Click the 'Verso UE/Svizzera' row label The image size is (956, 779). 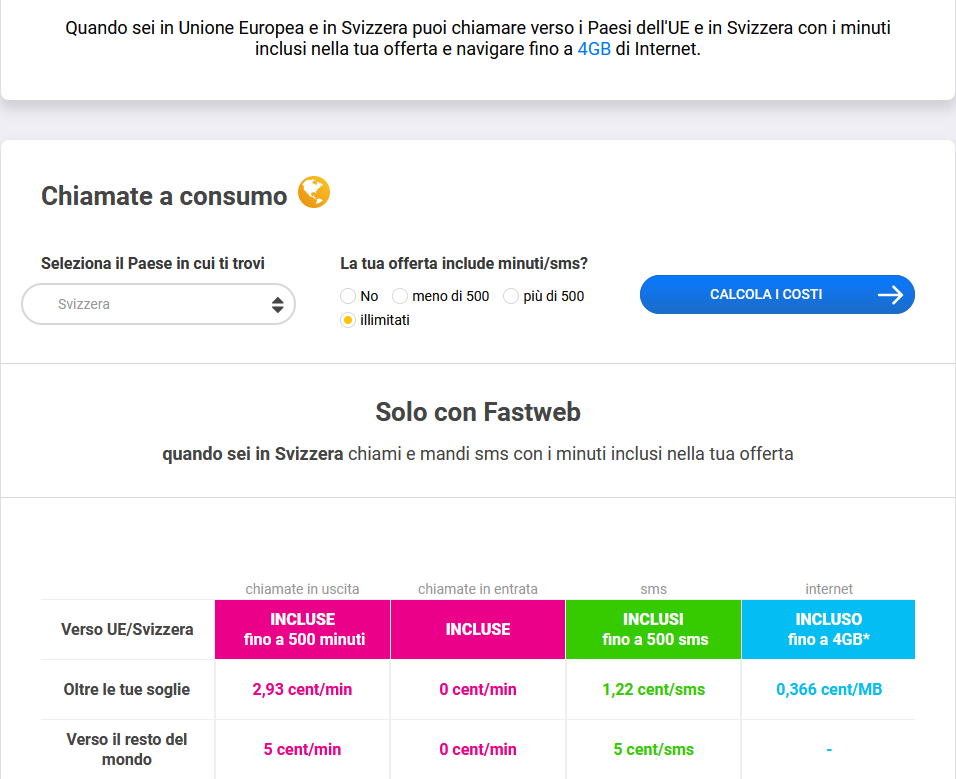click(127, 629)
